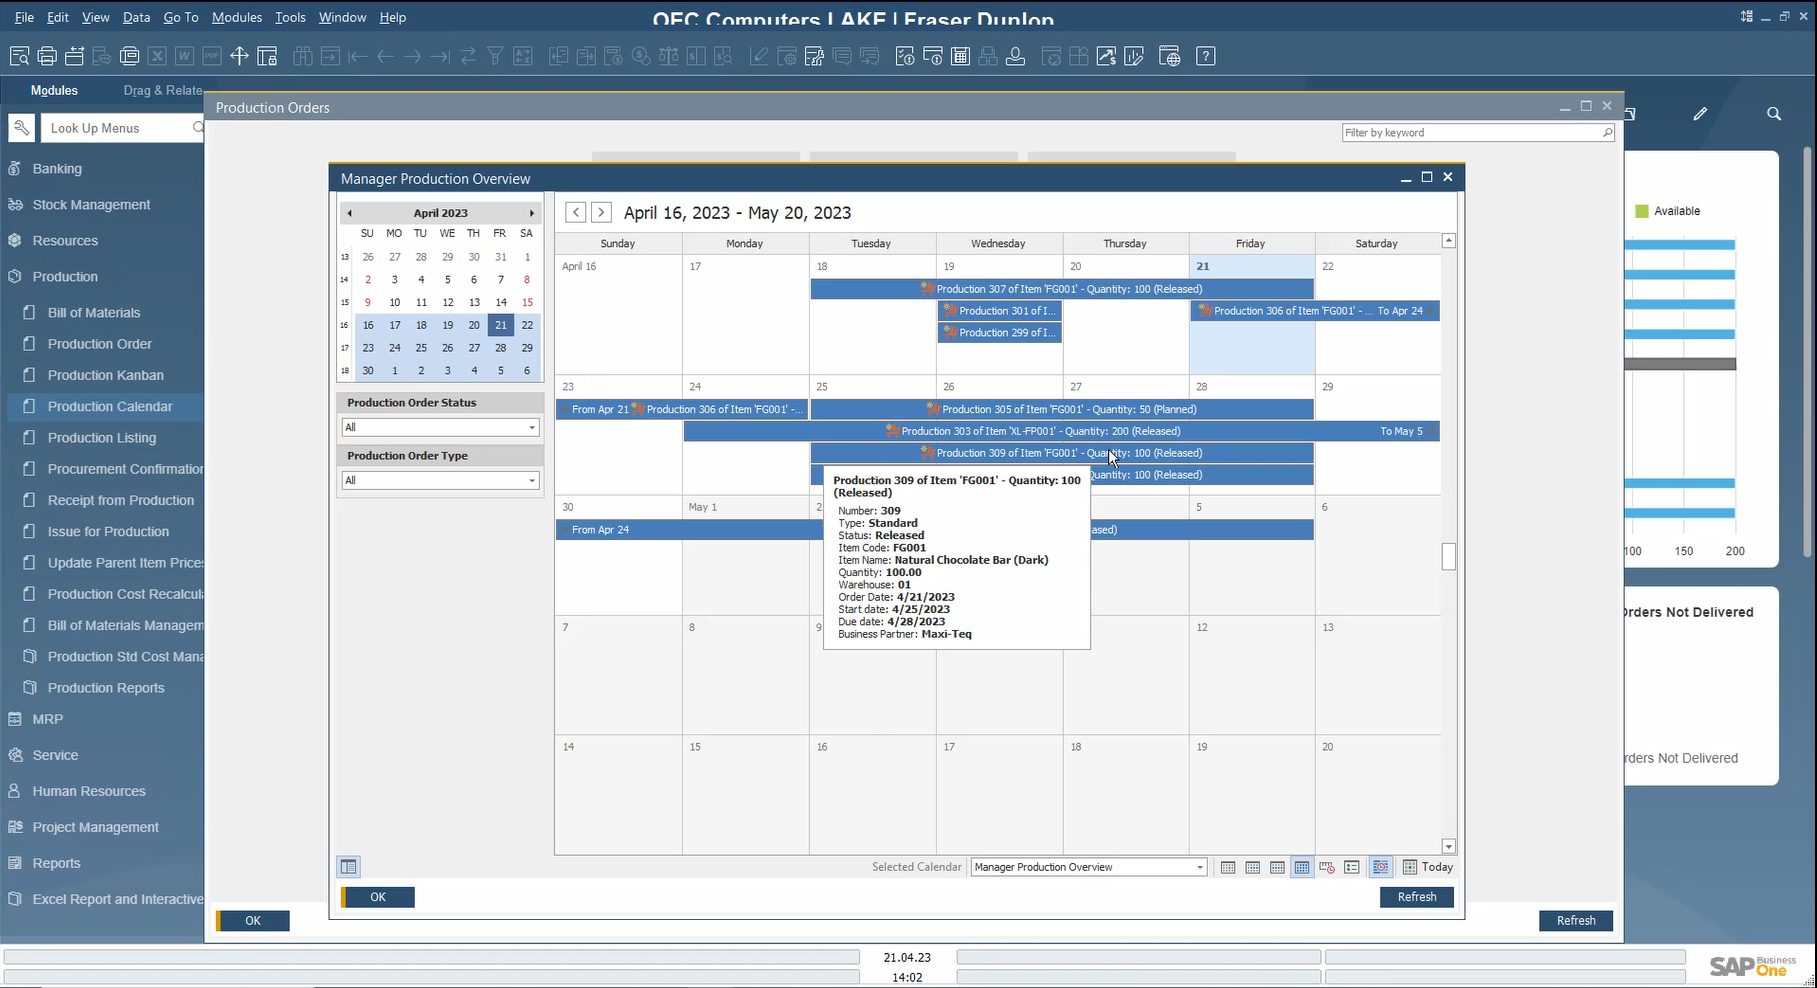The height and width of the screenshot is (988, 1817).
Task: Click the Form Settings lock-table toolbar icon
Action: [x=267, y=56]
